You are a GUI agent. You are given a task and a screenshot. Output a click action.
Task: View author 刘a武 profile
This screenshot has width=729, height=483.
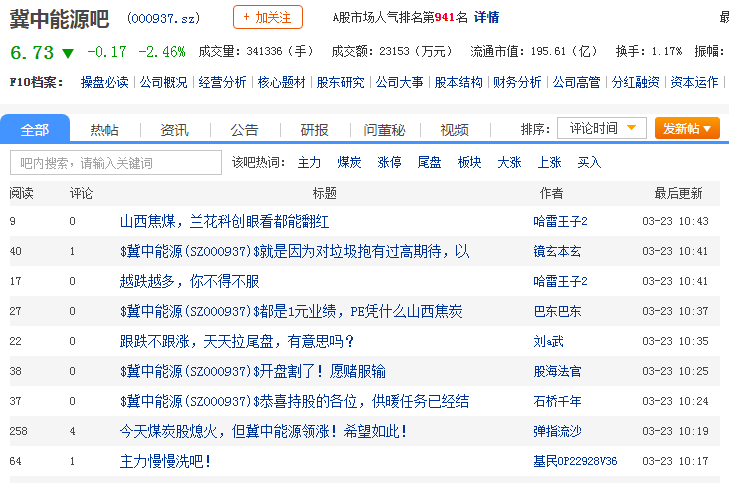tap(548, 341)
